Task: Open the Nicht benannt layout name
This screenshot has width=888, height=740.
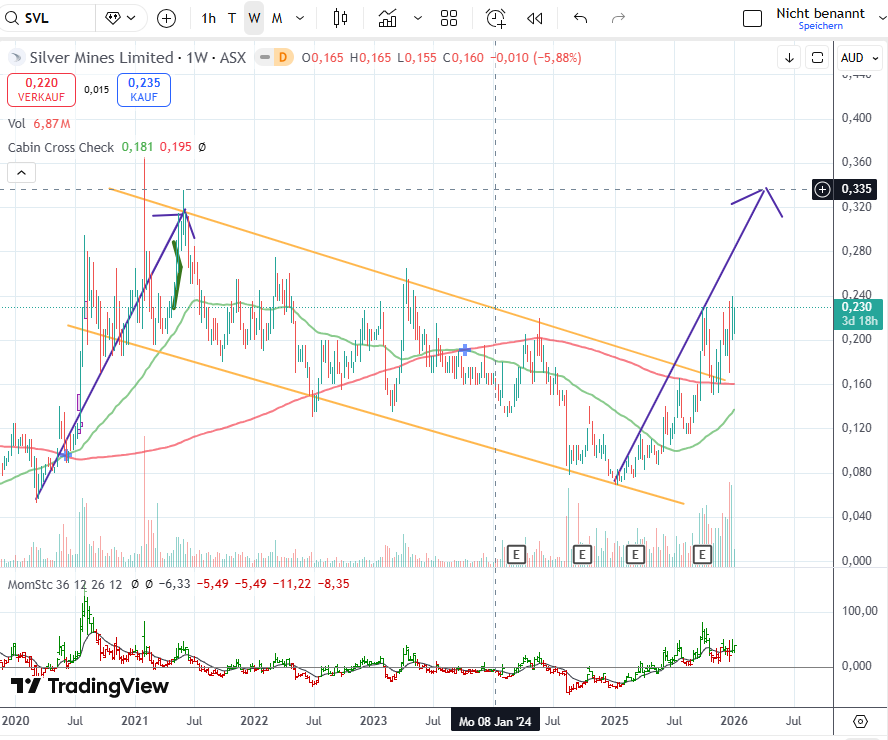Action: [x=820, y=13]
